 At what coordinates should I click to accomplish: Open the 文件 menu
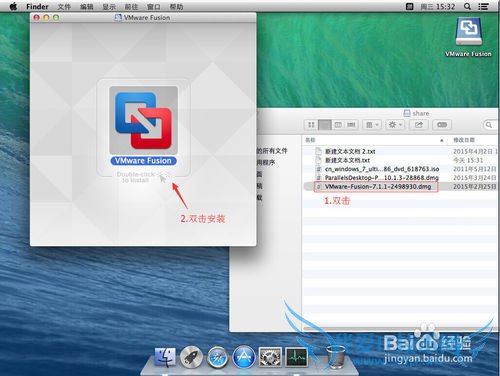(x=64, y=6)
